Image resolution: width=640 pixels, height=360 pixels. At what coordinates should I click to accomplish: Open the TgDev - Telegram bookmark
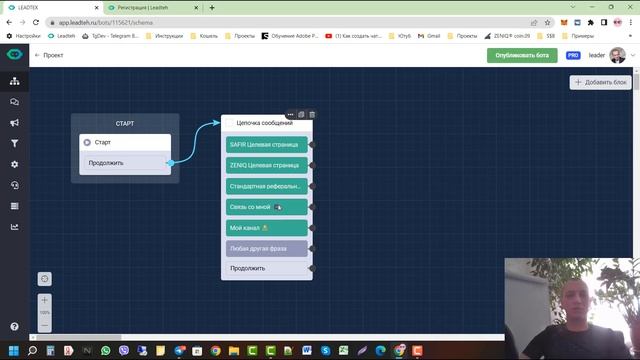pos(111,36)
